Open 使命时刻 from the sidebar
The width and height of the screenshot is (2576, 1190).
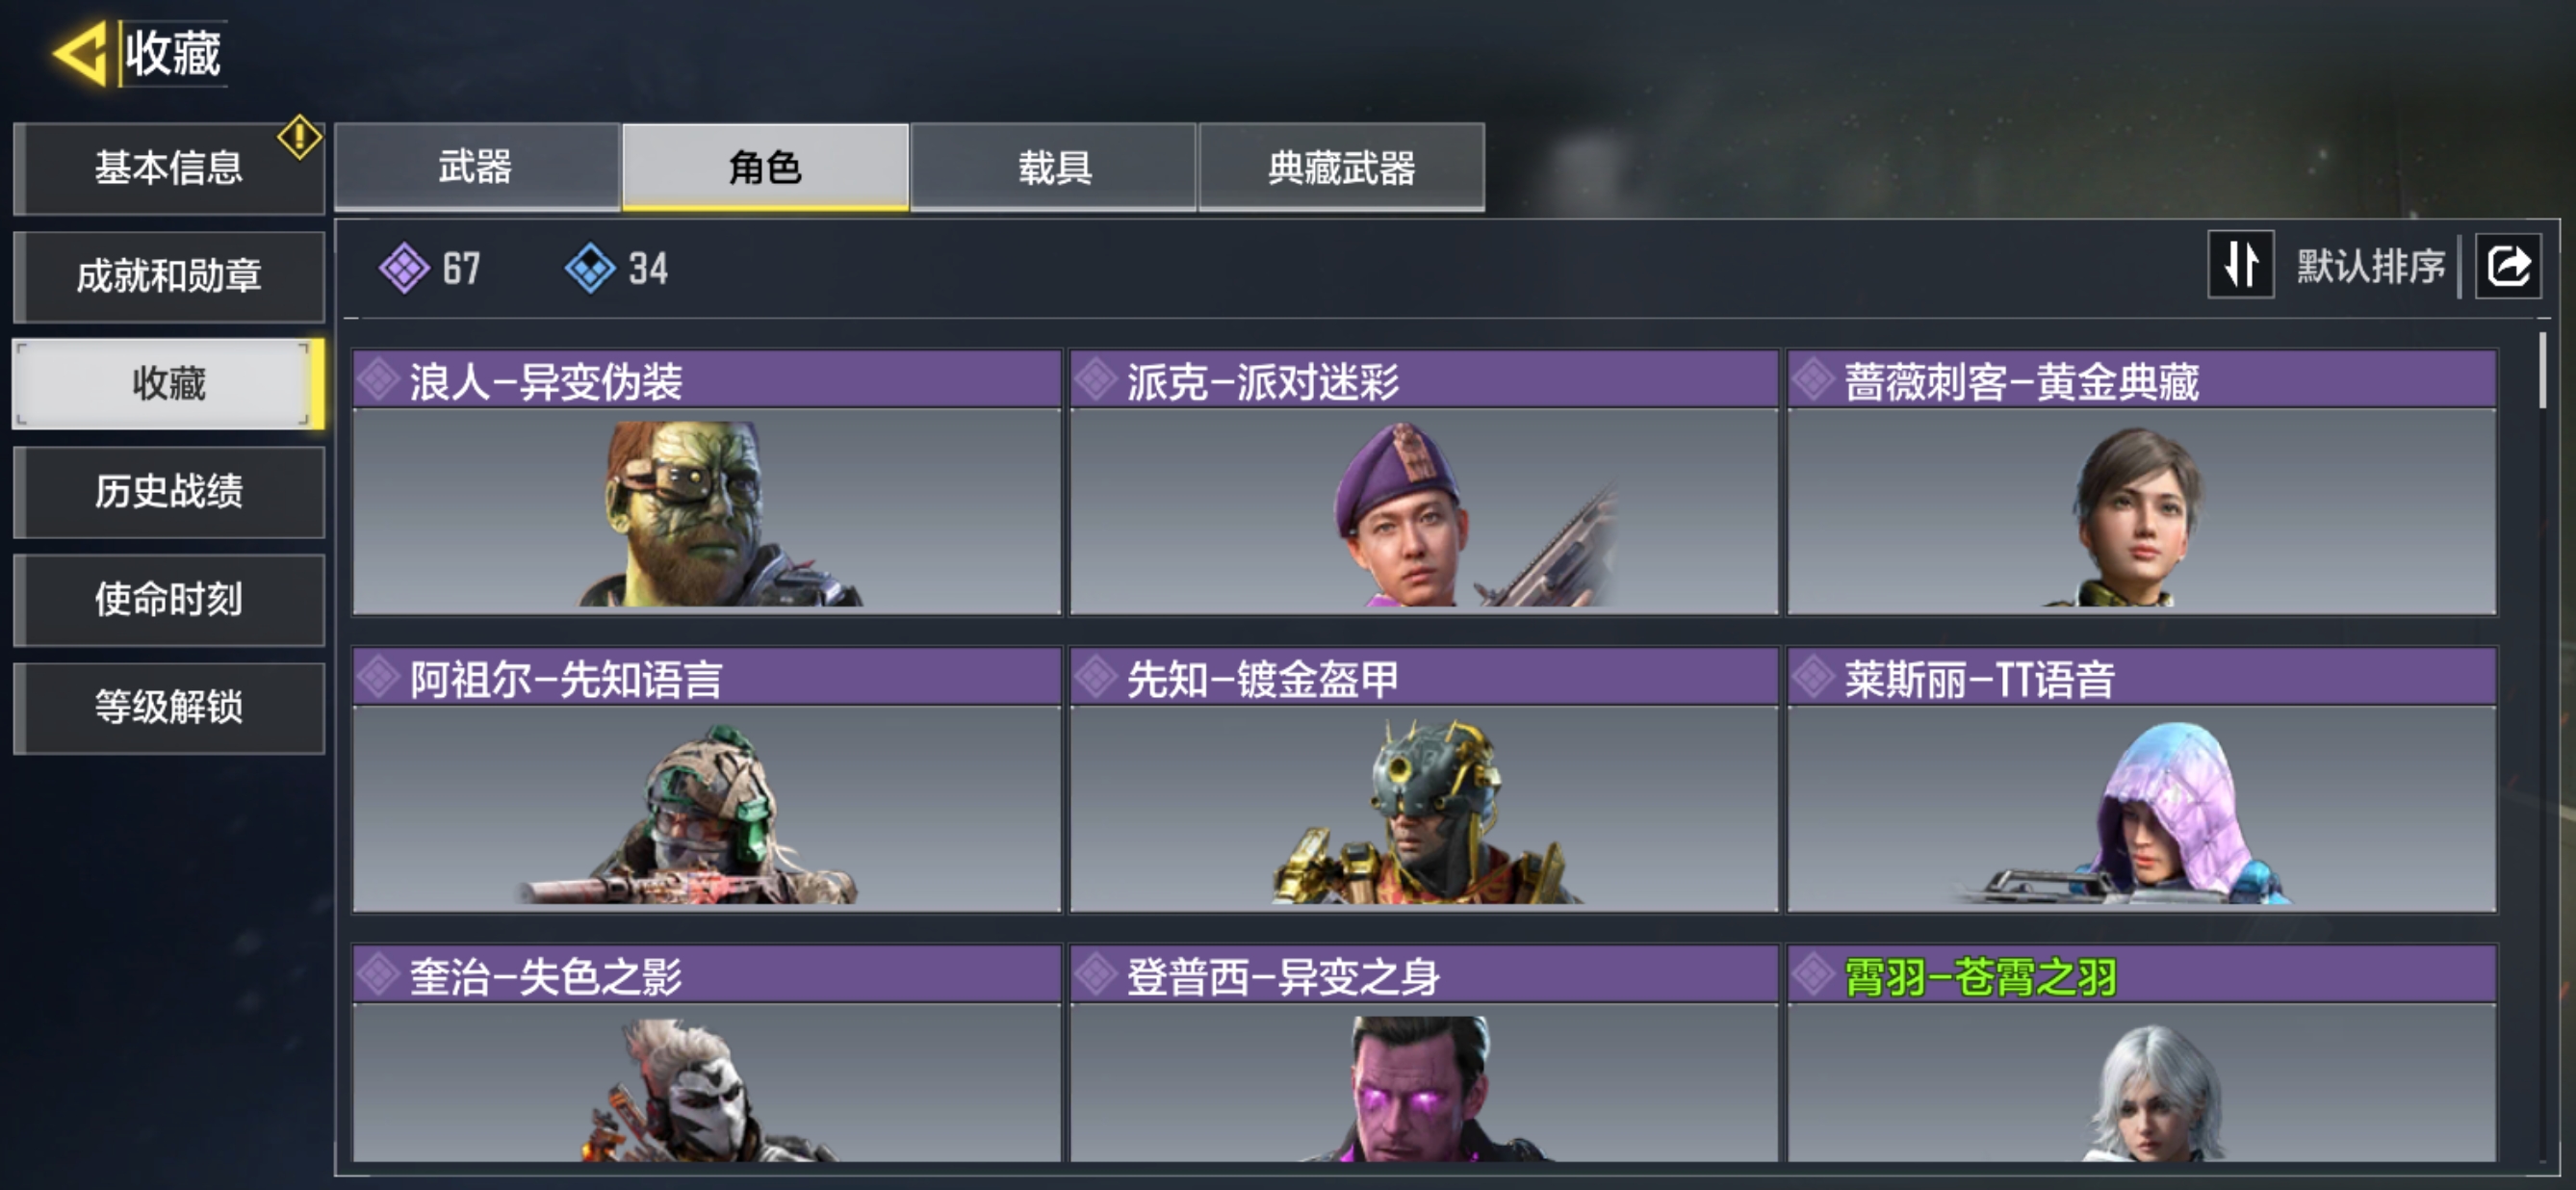(x=169, y=600)
